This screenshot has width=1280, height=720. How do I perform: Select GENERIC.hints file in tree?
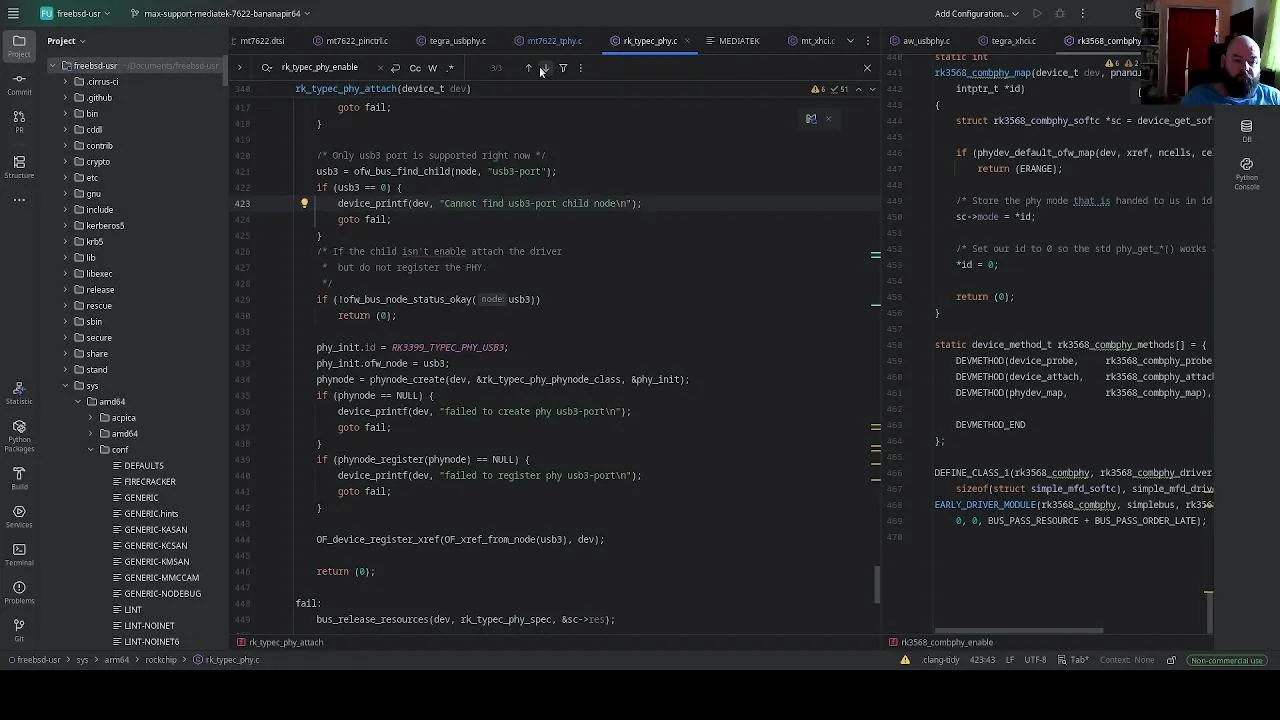[x=150, y=514]
